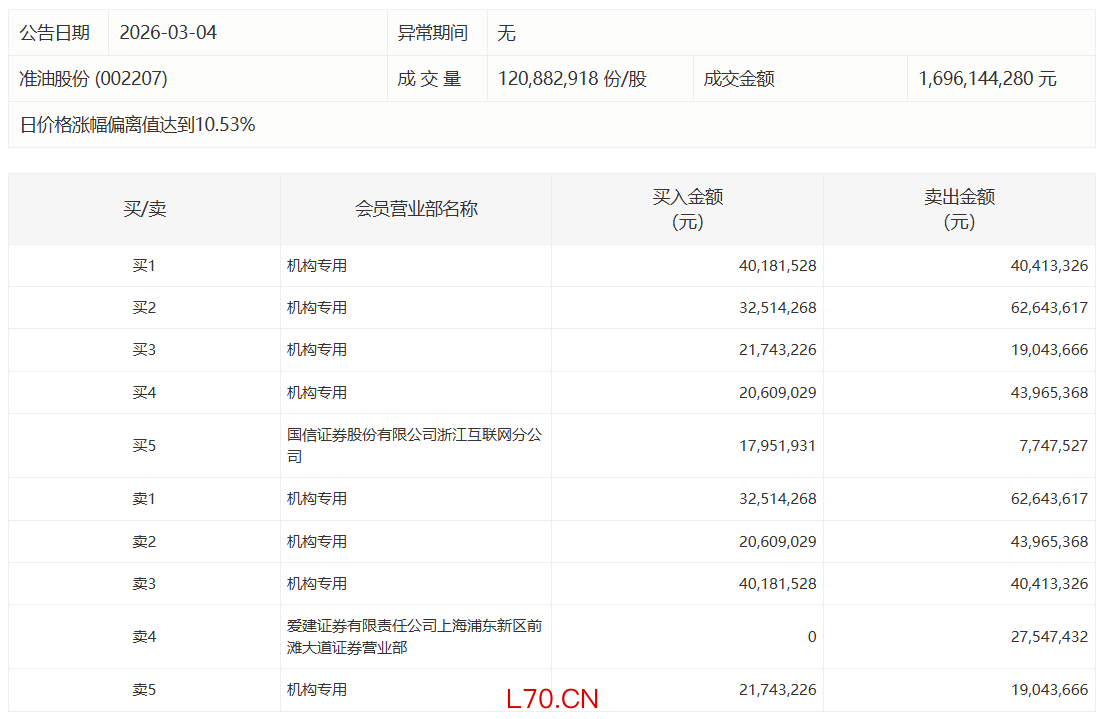Click 机构专用 in the 买3 row
The width and height of the screenshot is (1105, 719).
coord(317,350)
